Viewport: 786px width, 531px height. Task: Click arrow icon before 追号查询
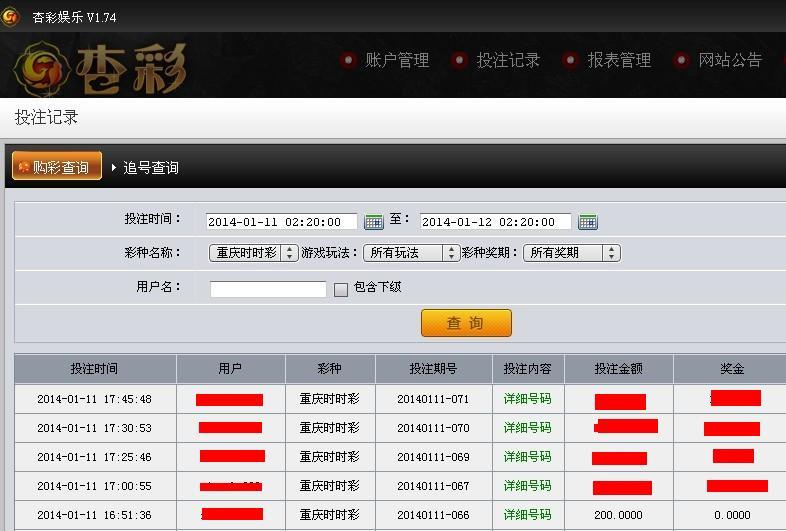tap(114, 167)
